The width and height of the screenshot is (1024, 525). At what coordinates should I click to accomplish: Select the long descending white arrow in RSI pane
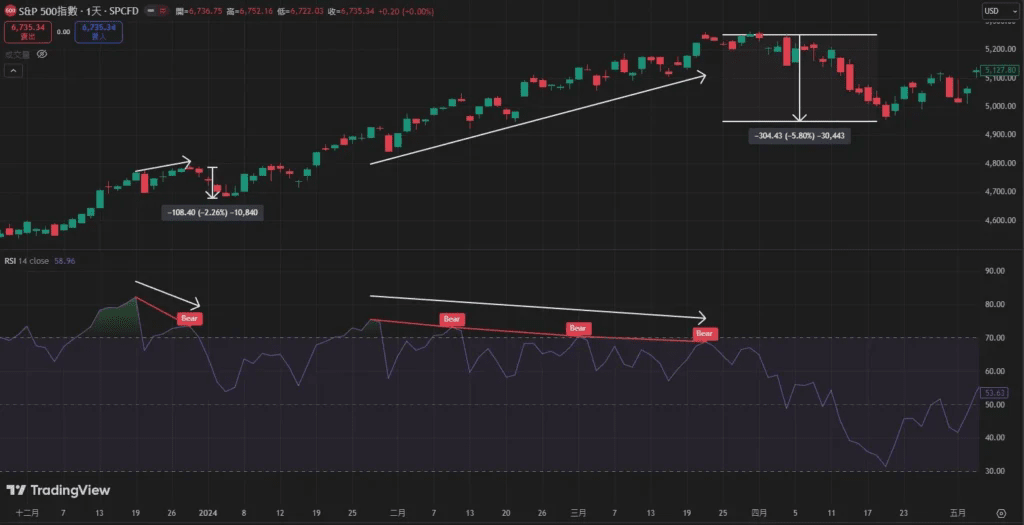[x=538, y=307]
